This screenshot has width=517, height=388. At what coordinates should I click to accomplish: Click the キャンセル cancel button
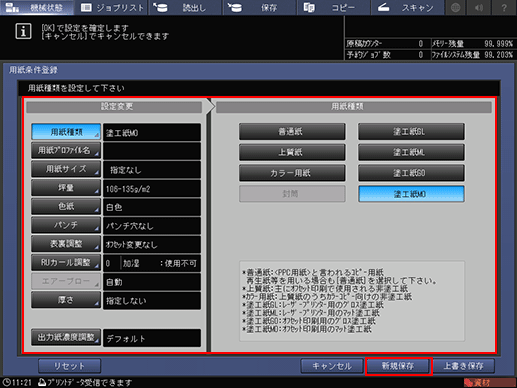[332, 366]
